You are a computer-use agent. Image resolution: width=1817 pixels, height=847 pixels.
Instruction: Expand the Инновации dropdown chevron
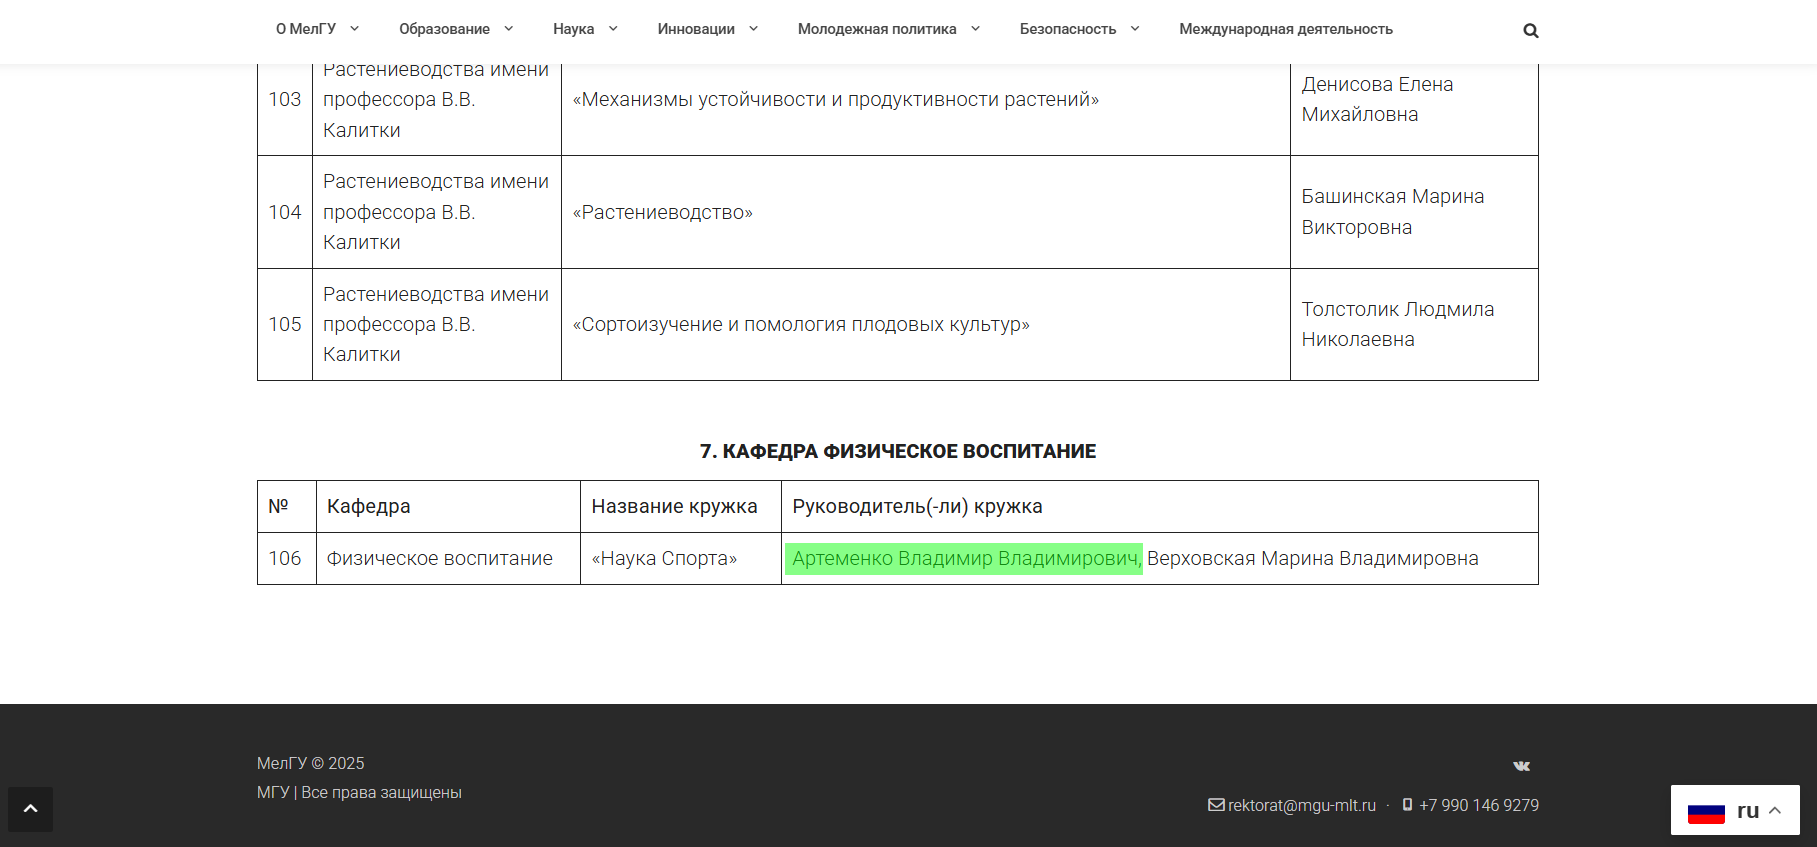coord(753,29)
